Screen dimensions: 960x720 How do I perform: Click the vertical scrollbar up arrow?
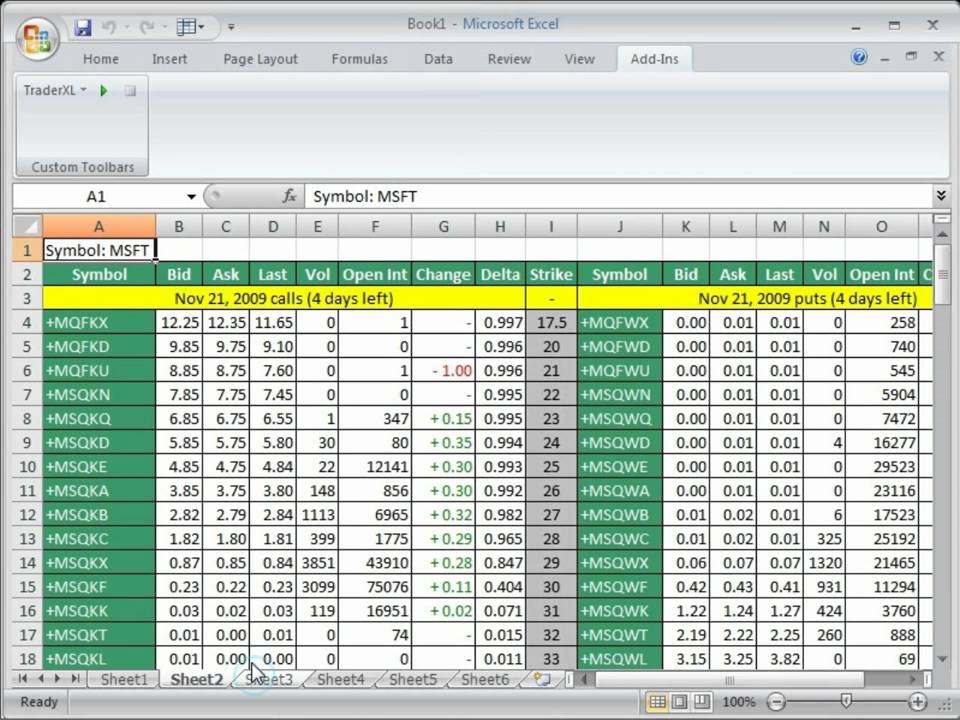942,234
